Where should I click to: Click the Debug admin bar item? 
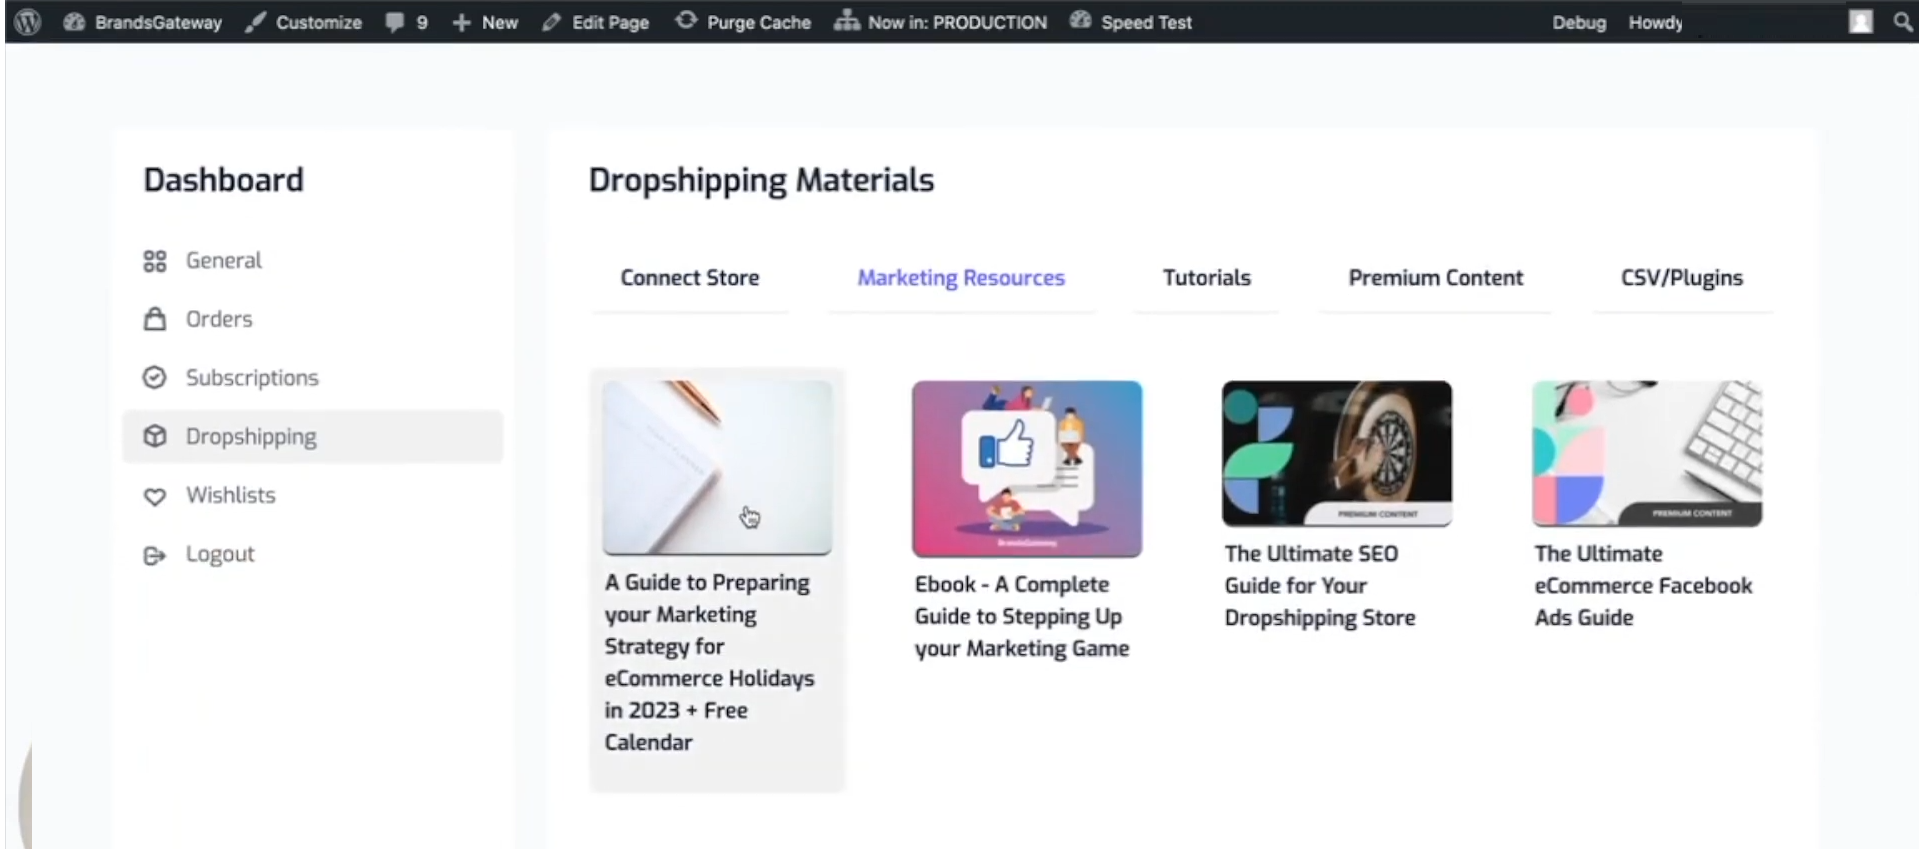[1579, 22]
